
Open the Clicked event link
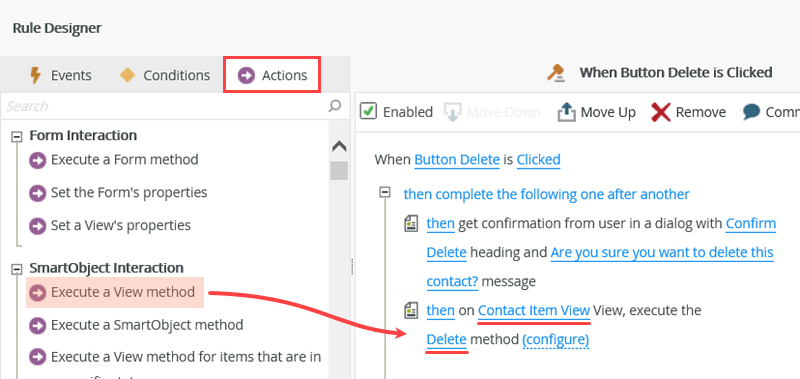coord(538,160)
